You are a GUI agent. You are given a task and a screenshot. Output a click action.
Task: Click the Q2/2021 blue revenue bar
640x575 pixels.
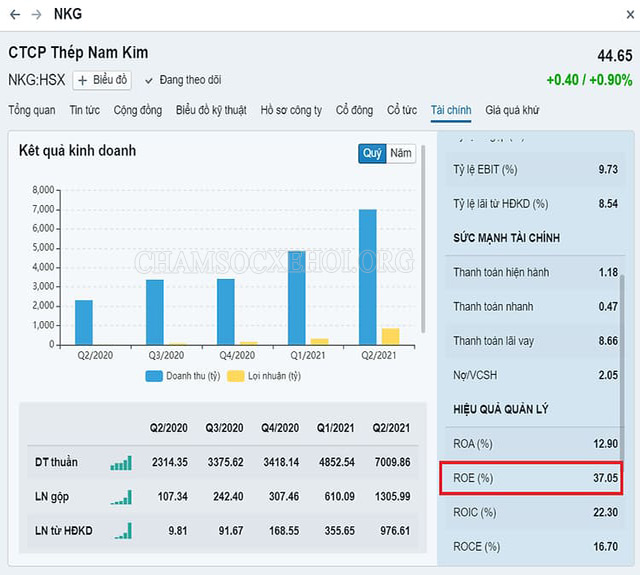pyautogui.click(x=368, y=277)
